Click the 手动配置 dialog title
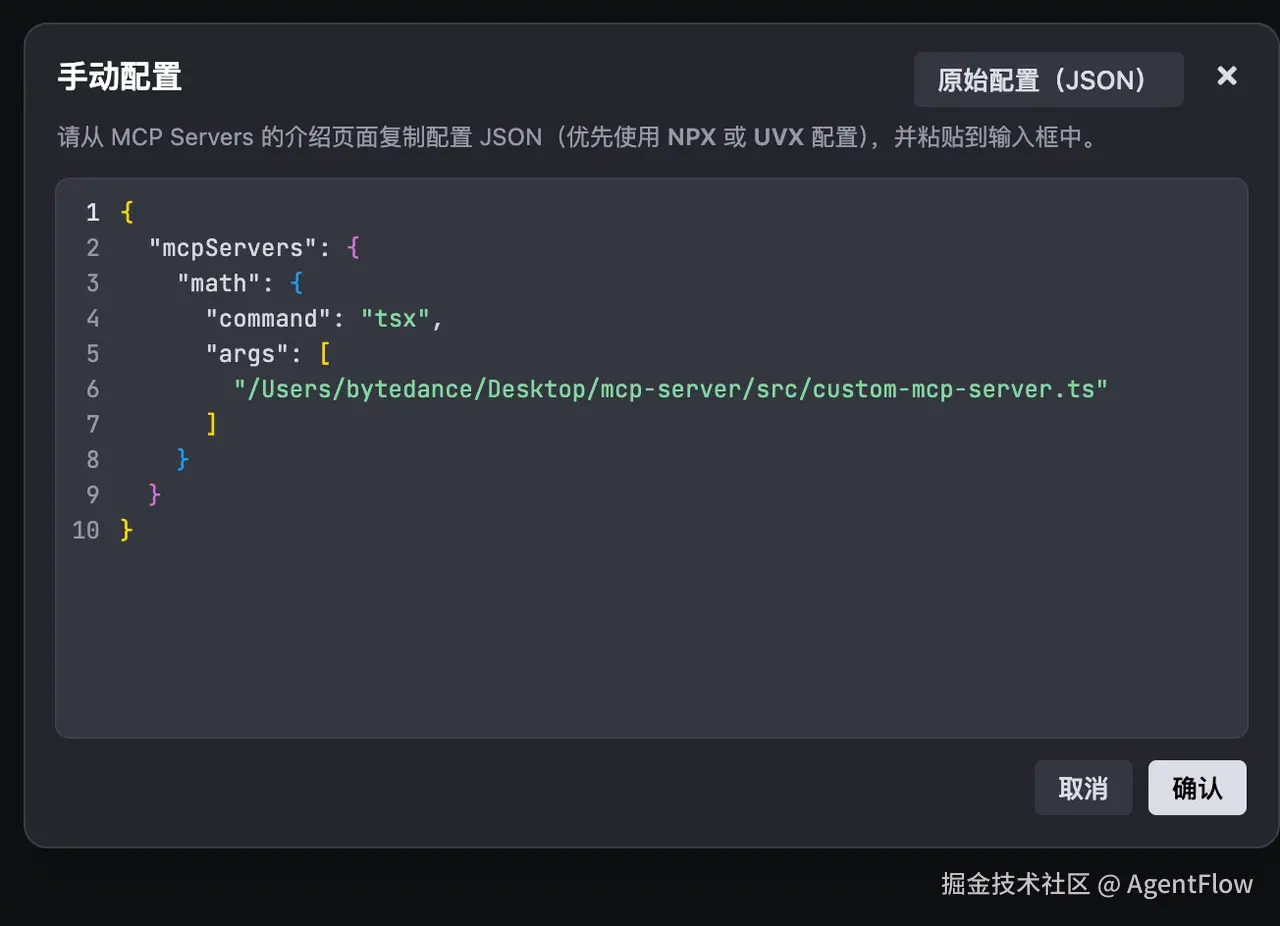This screenshot has width=1280, height=926. 120,75
